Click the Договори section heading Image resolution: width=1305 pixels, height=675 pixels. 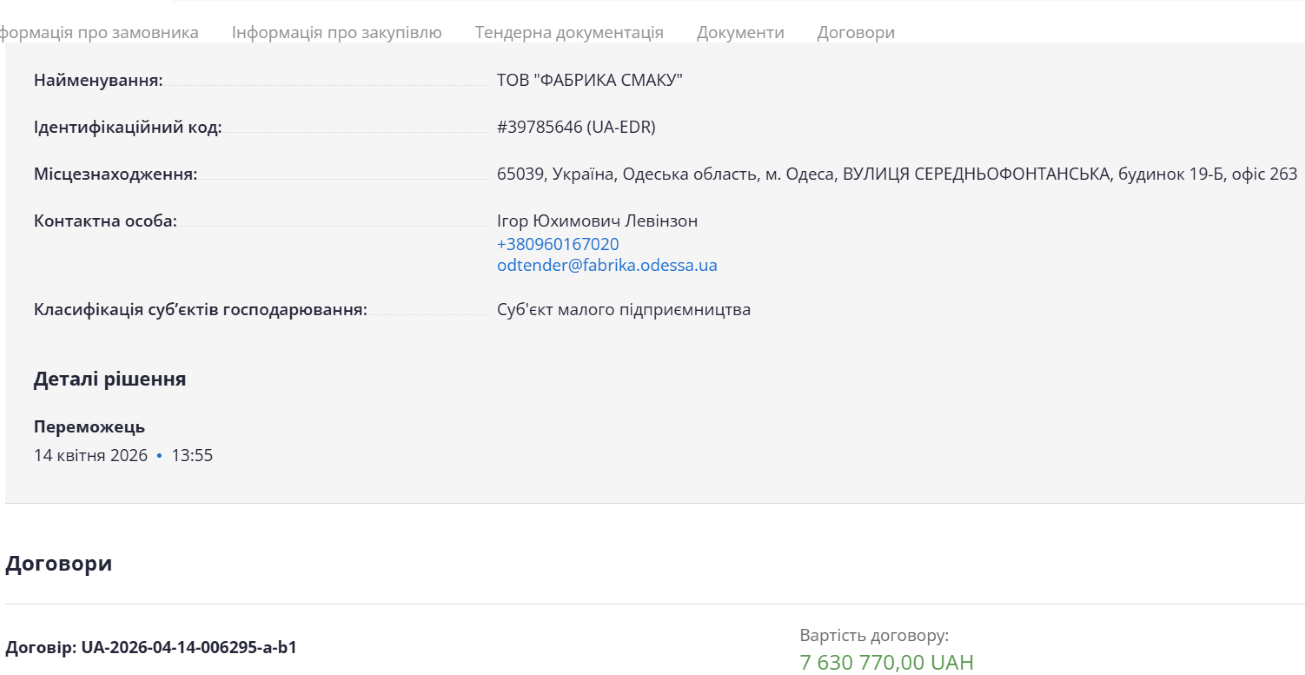tap(58, 564)
